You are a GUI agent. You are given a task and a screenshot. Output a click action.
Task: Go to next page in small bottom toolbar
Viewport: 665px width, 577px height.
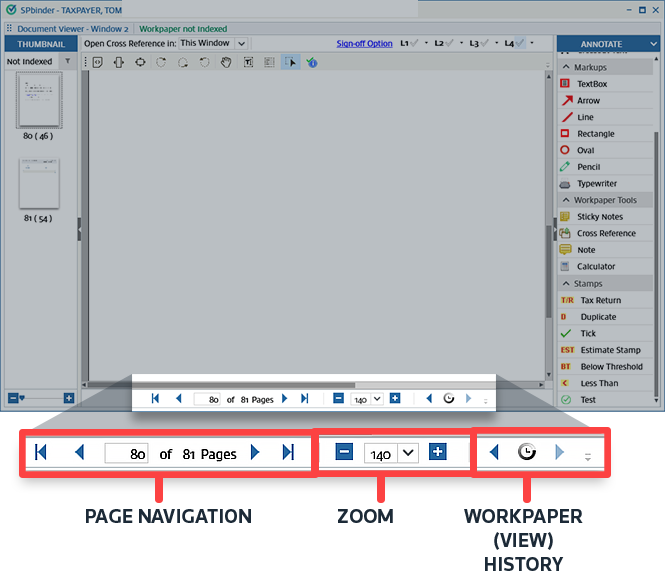(x=285, y=399)
